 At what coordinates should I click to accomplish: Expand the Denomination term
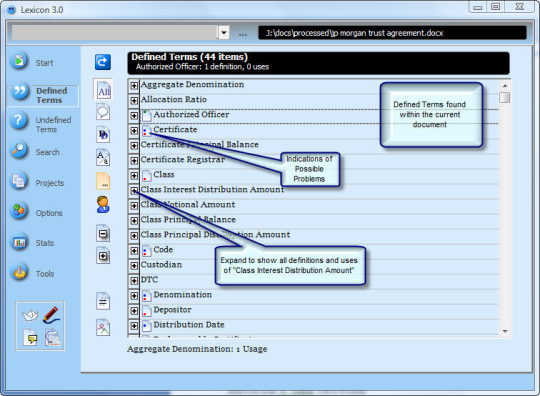tap(134, 296)
